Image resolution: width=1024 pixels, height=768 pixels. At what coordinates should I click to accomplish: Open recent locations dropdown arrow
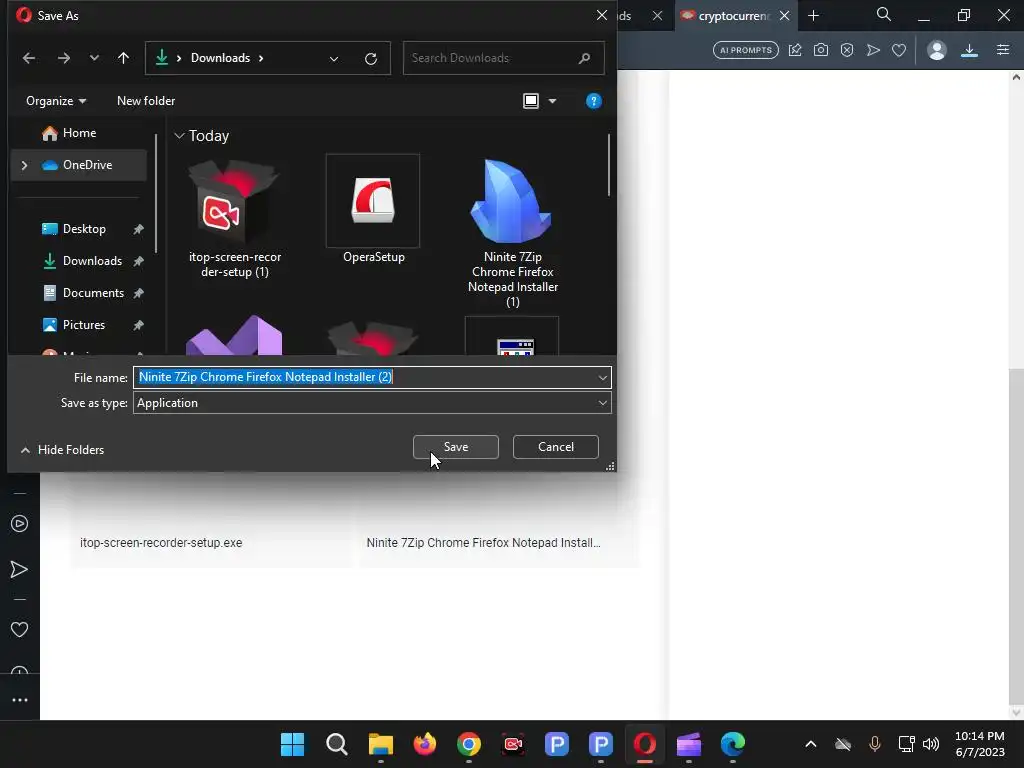pos(94,58)
